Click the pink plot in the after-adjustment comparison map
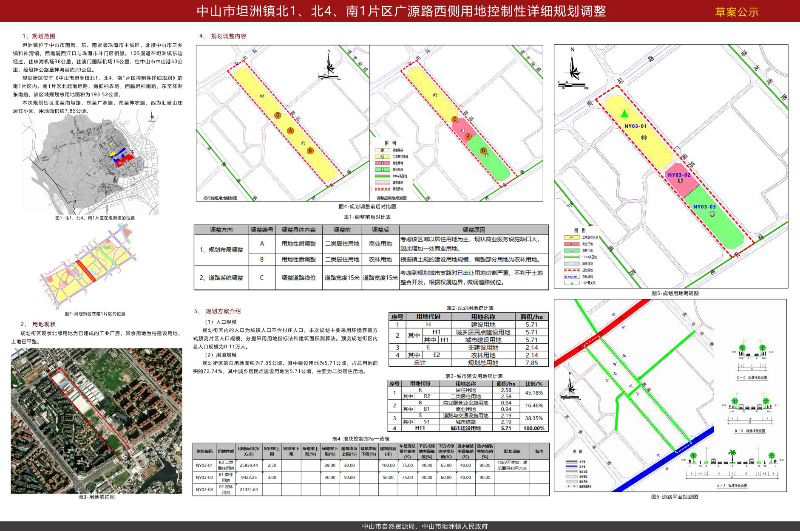The image size is (800, 531). (463, 132)
